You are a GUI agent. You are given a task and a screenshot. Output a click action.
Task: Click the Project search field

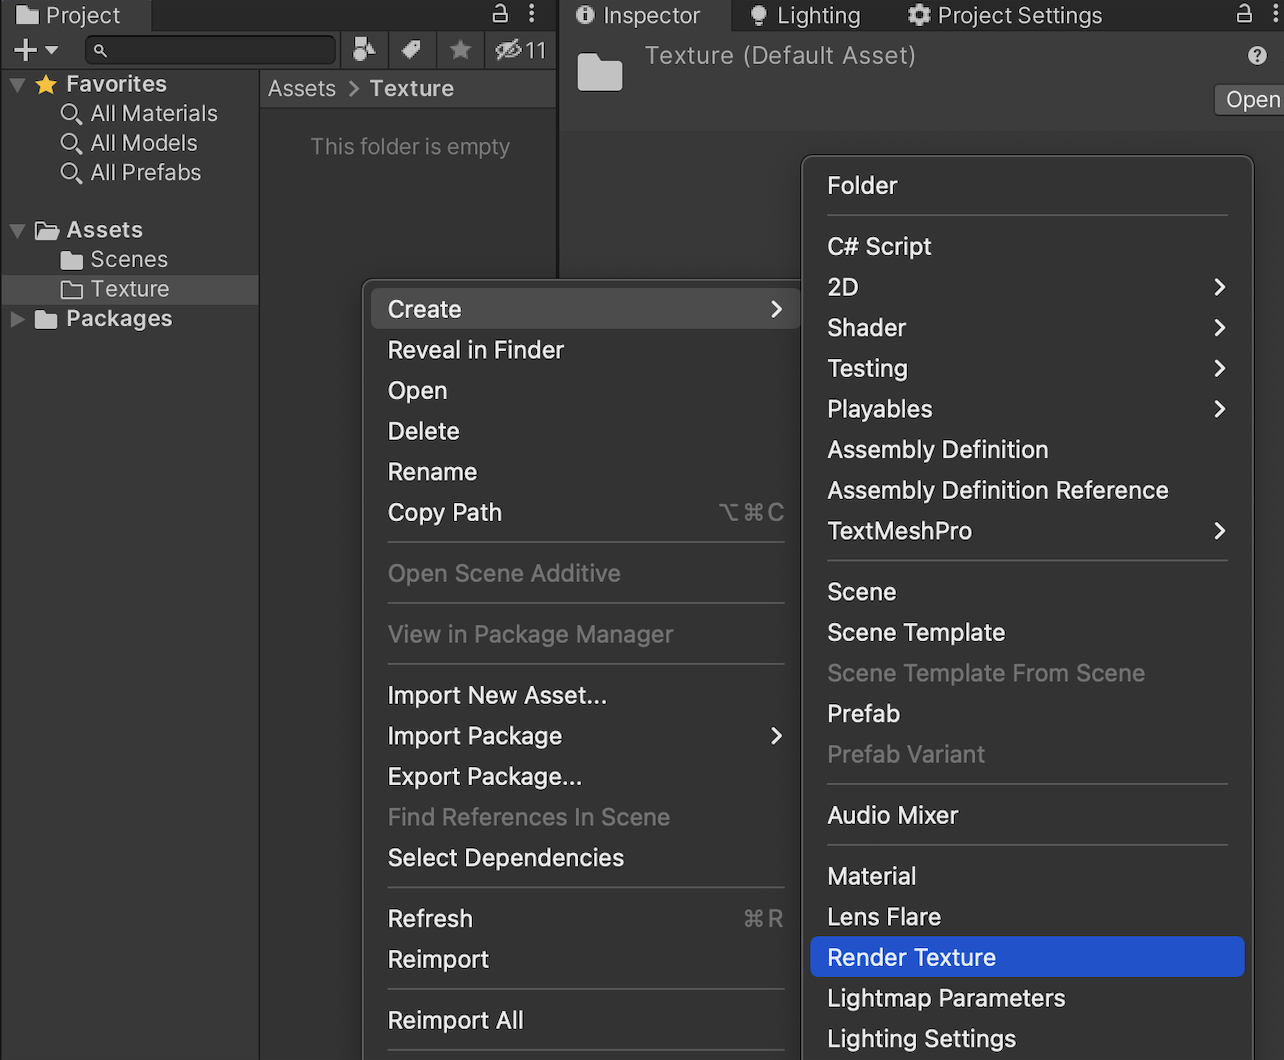point(212,50)
